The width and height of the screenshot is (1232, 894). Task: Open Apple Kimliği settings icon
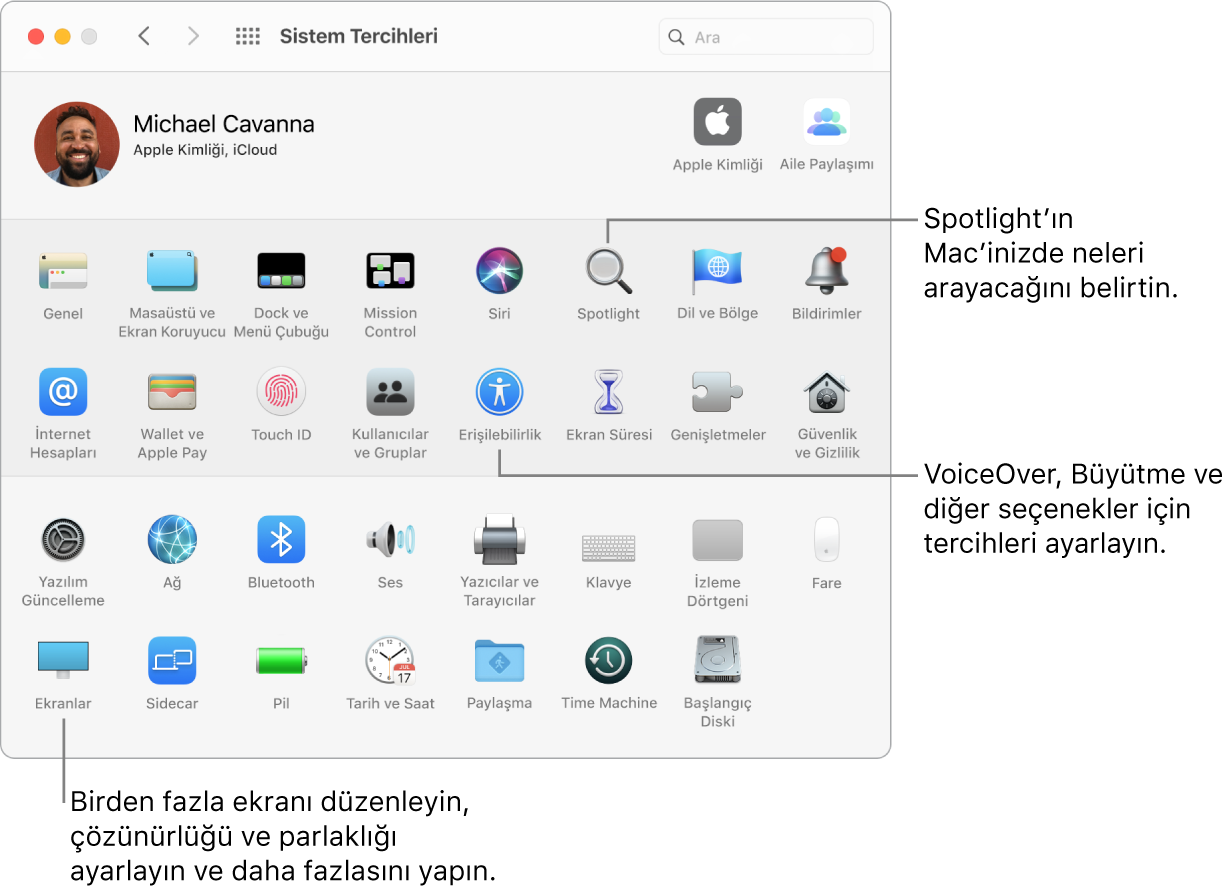coord(717,122)
